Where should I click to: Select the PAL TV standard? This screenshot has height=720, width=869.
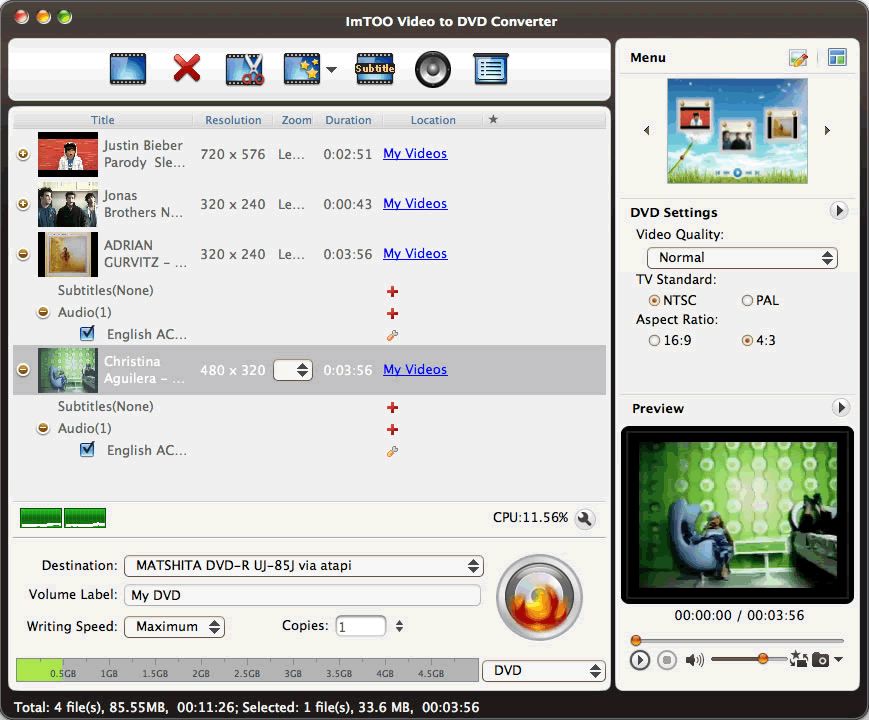747,300
